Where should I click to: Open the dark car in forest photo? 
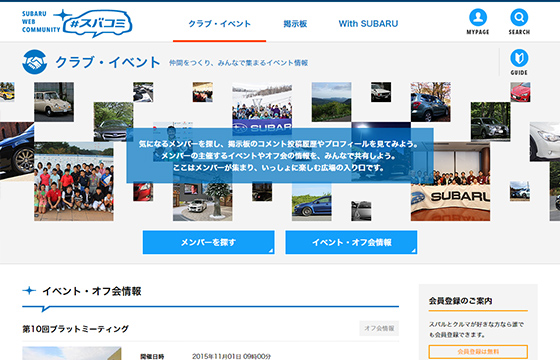(x=490, y=122)
